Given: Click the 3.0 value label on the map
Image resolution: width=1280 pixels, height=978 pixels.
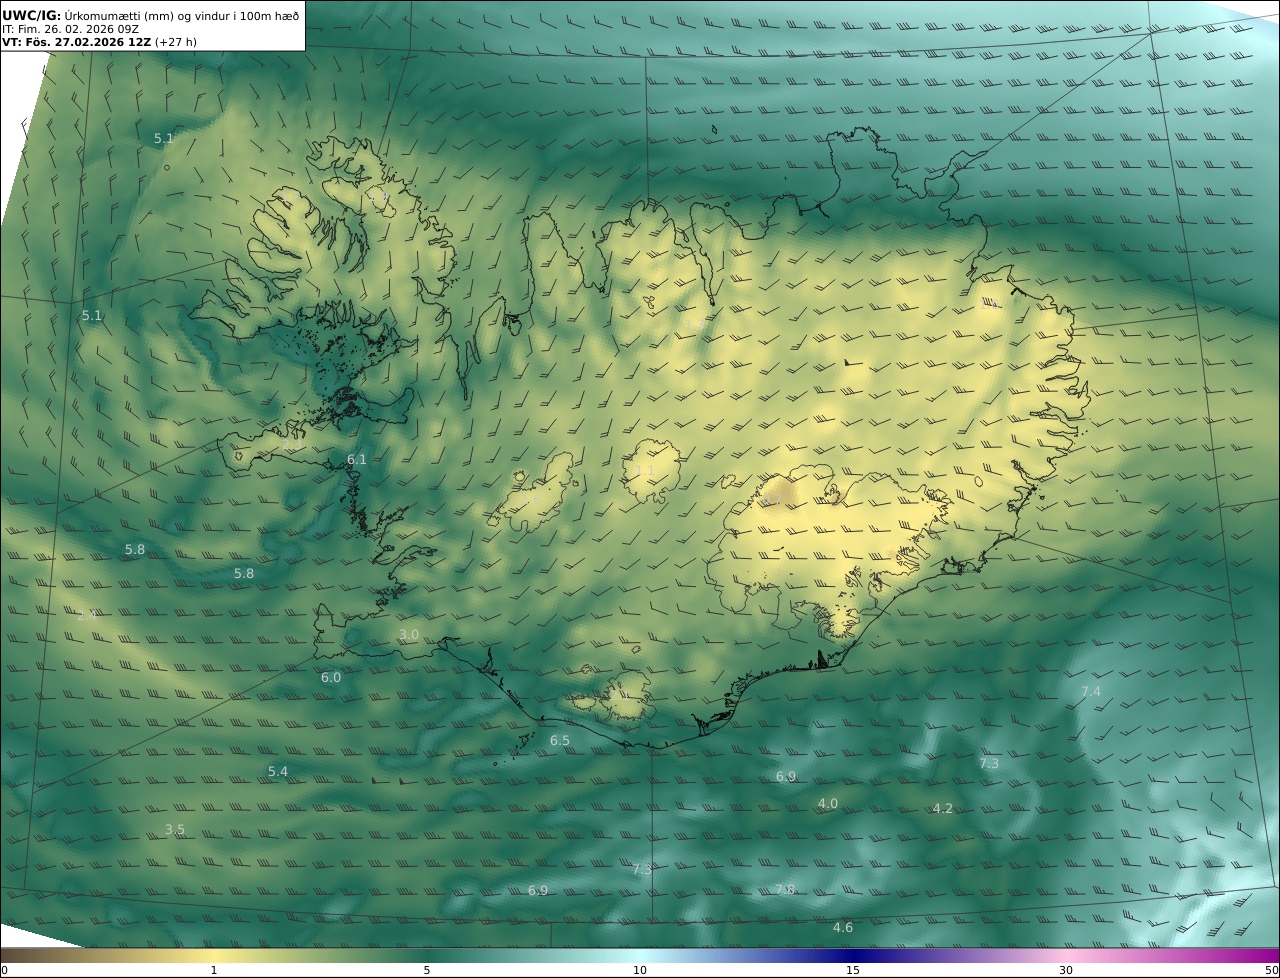Looking at the screenshot, I should pyautogui.click(x=409, y=635).
